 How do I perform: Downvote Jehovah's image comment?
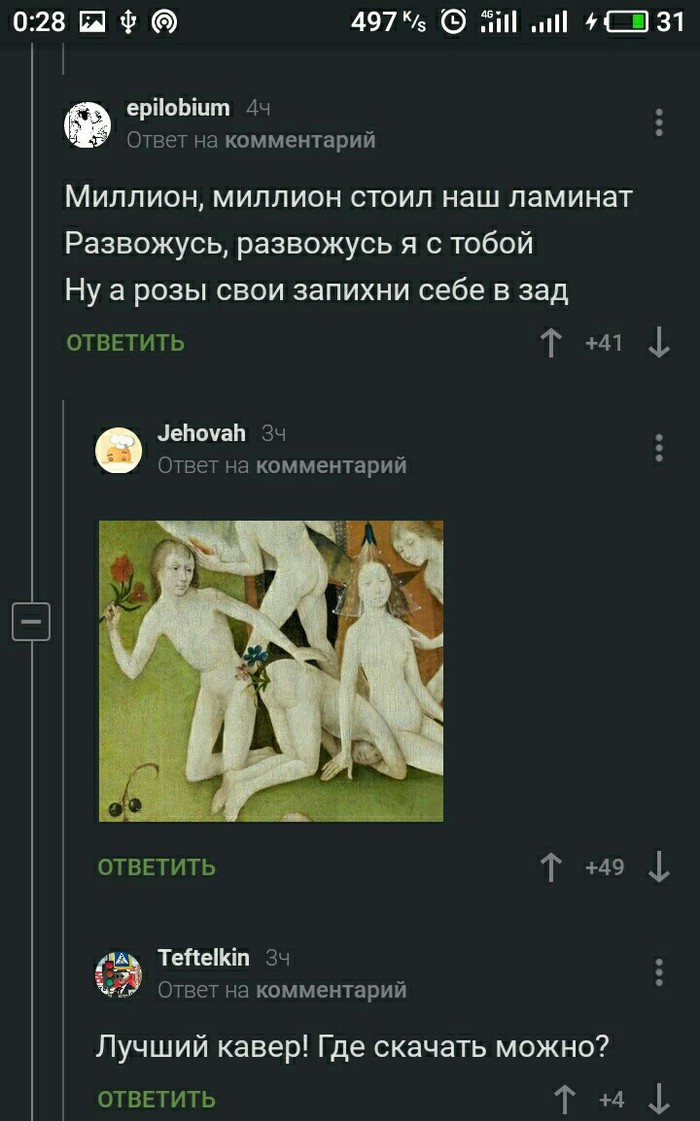tap(659, 867)
